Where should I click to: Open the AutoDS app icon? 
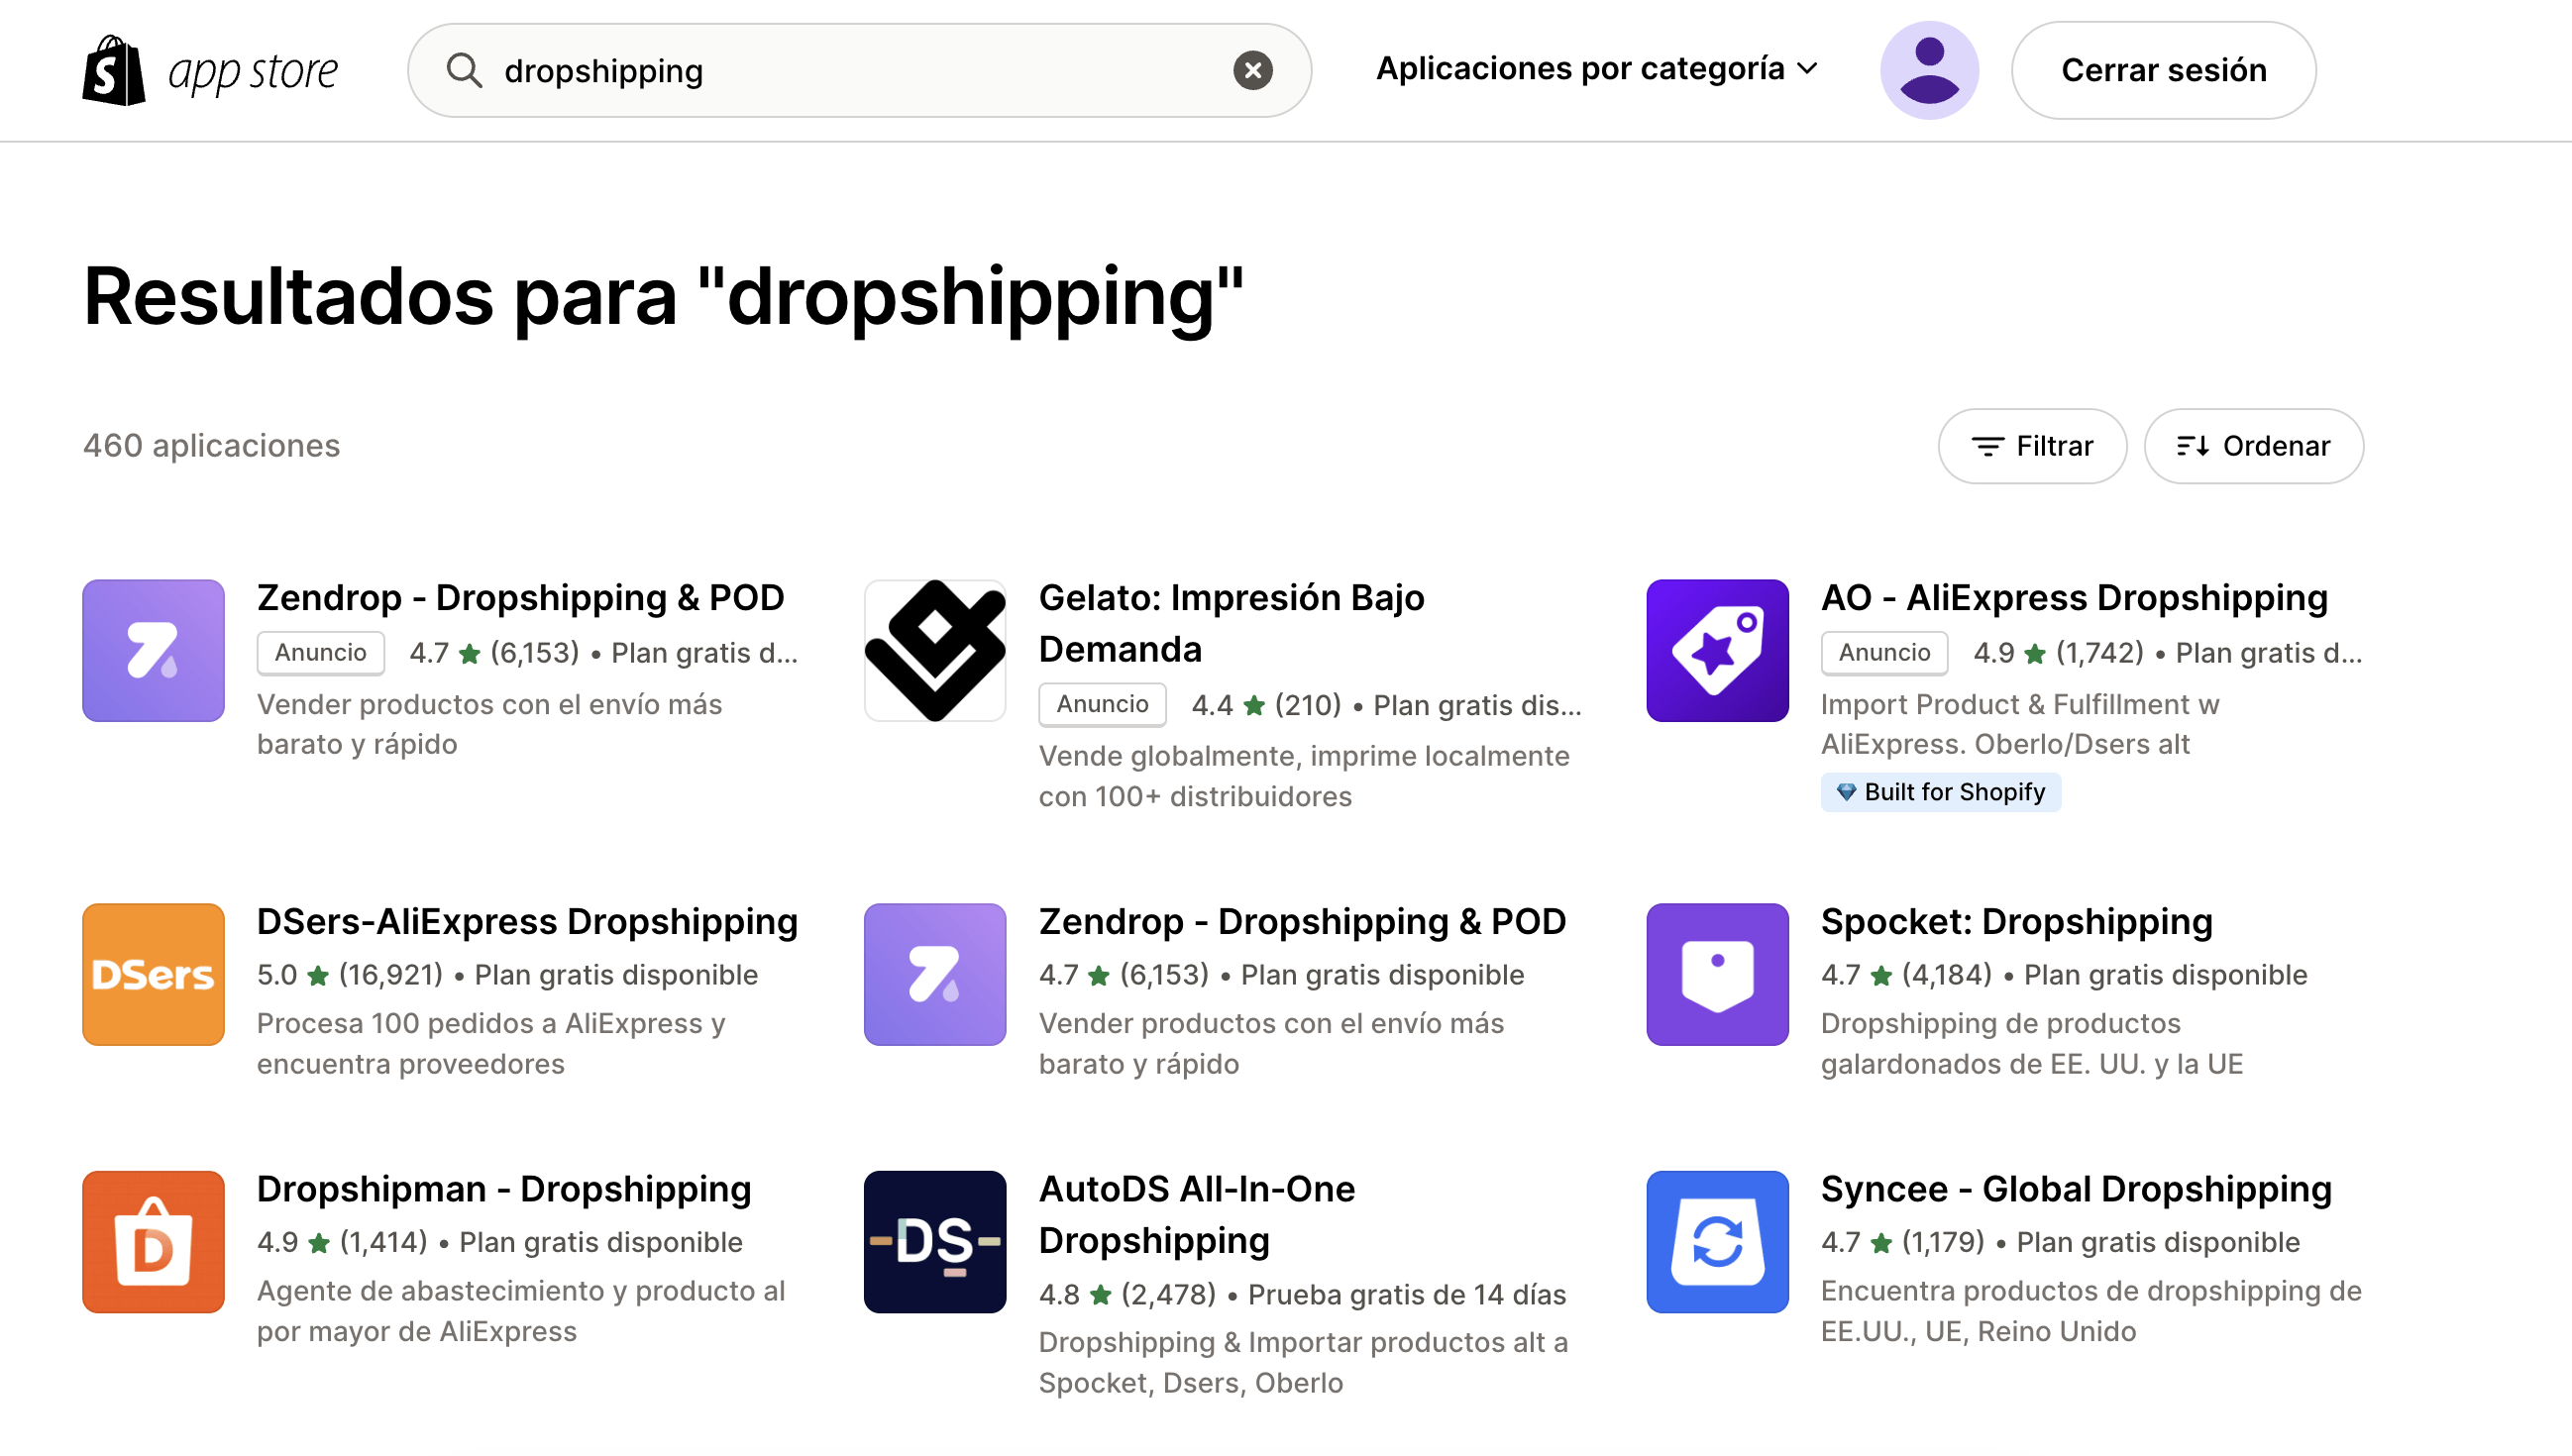pos(935,1241)
